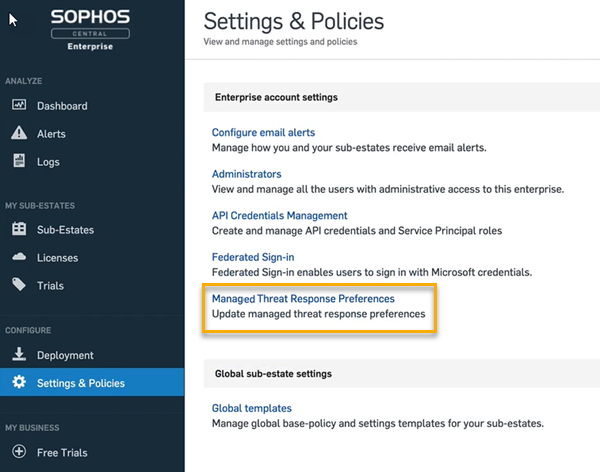600x472 pixels.
Task: Click the Deployment download icon
Action: [18, 355]
